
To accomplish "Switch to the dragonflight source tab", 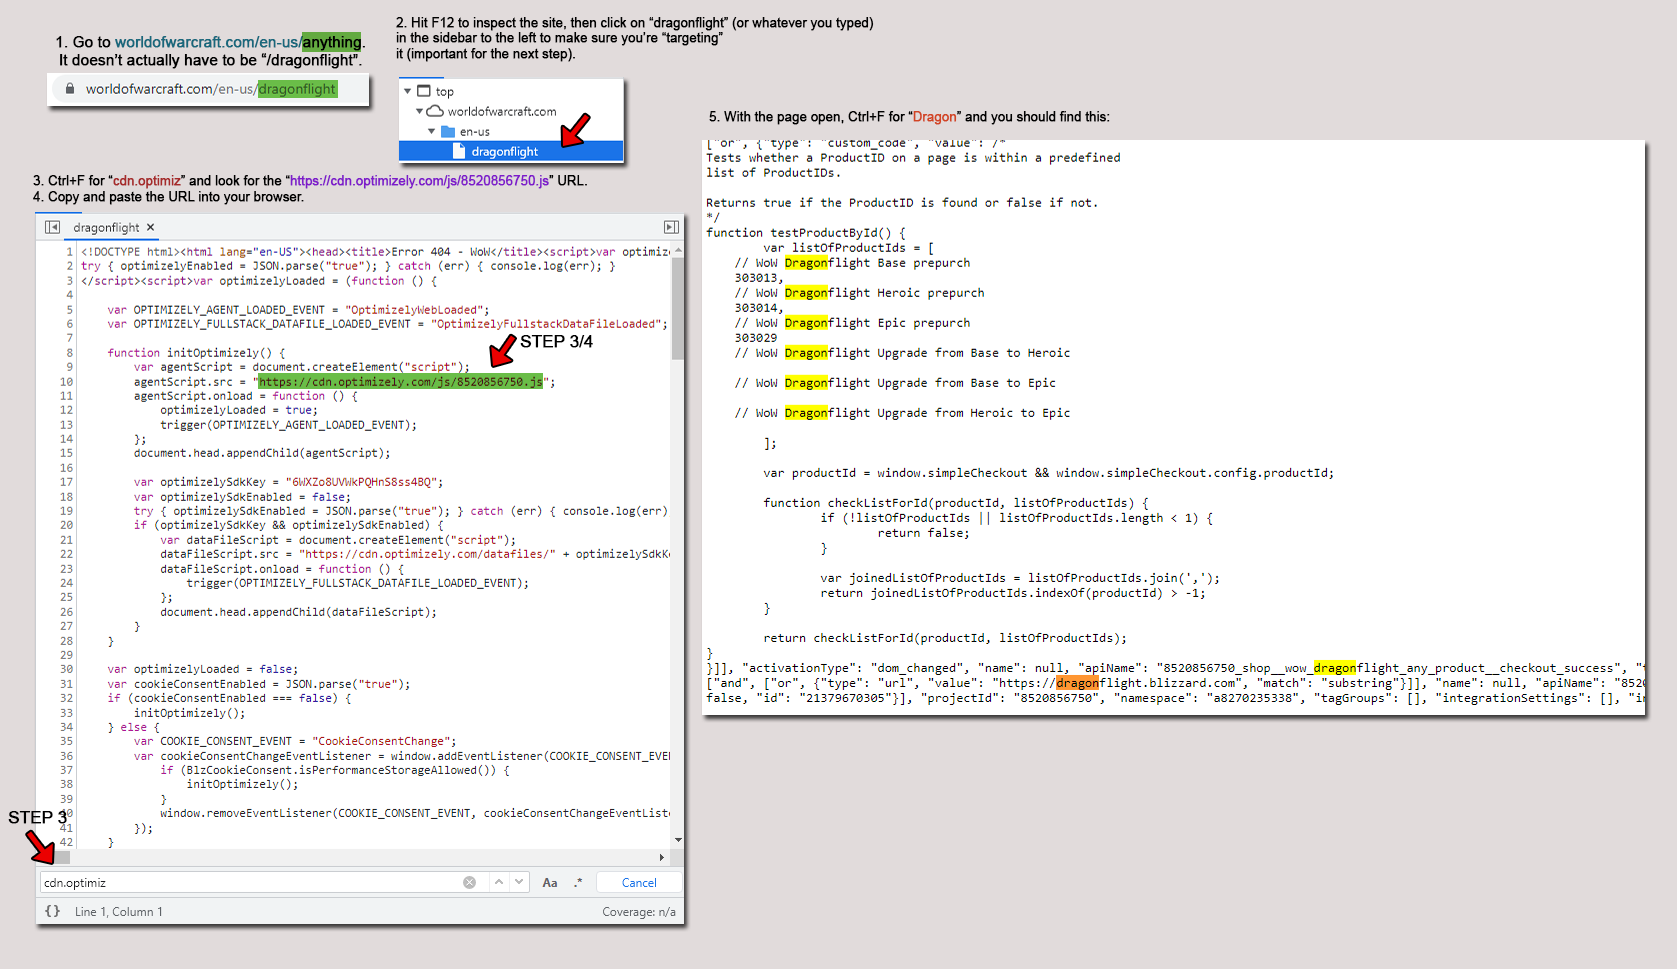I will (106, 227).
